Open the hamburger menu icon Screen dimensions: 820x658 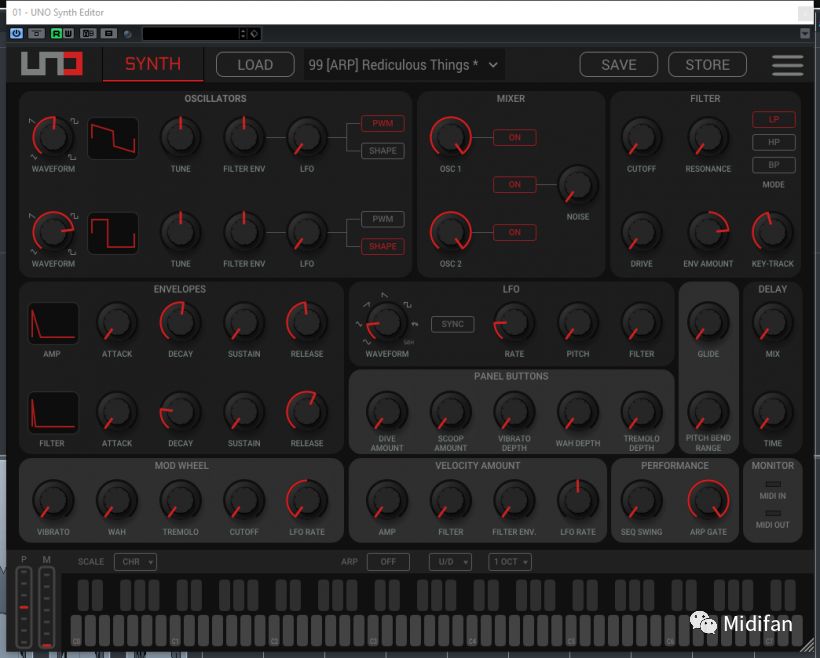pyautogui.click(x=787, y=65)
